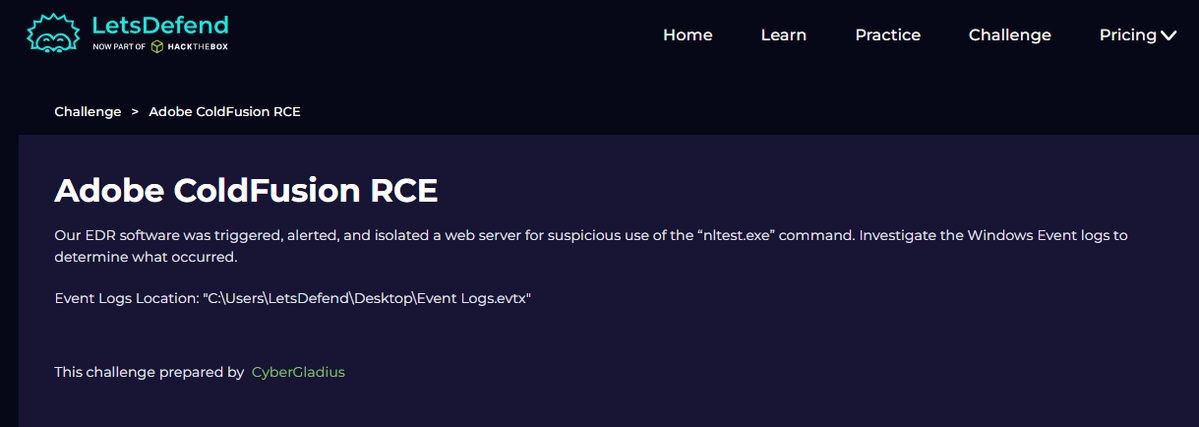This screenshot has height=427, width=1199.
Task: Open the Learn menu item
Action: (x=783, y=35)
